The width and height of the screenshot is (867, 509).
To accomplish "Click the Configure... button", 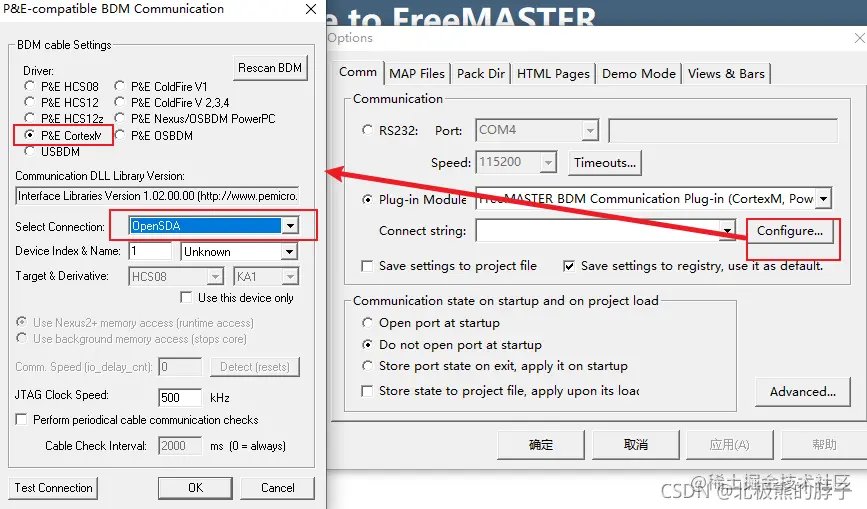I will pyautogui.click(x=790, y=230).
